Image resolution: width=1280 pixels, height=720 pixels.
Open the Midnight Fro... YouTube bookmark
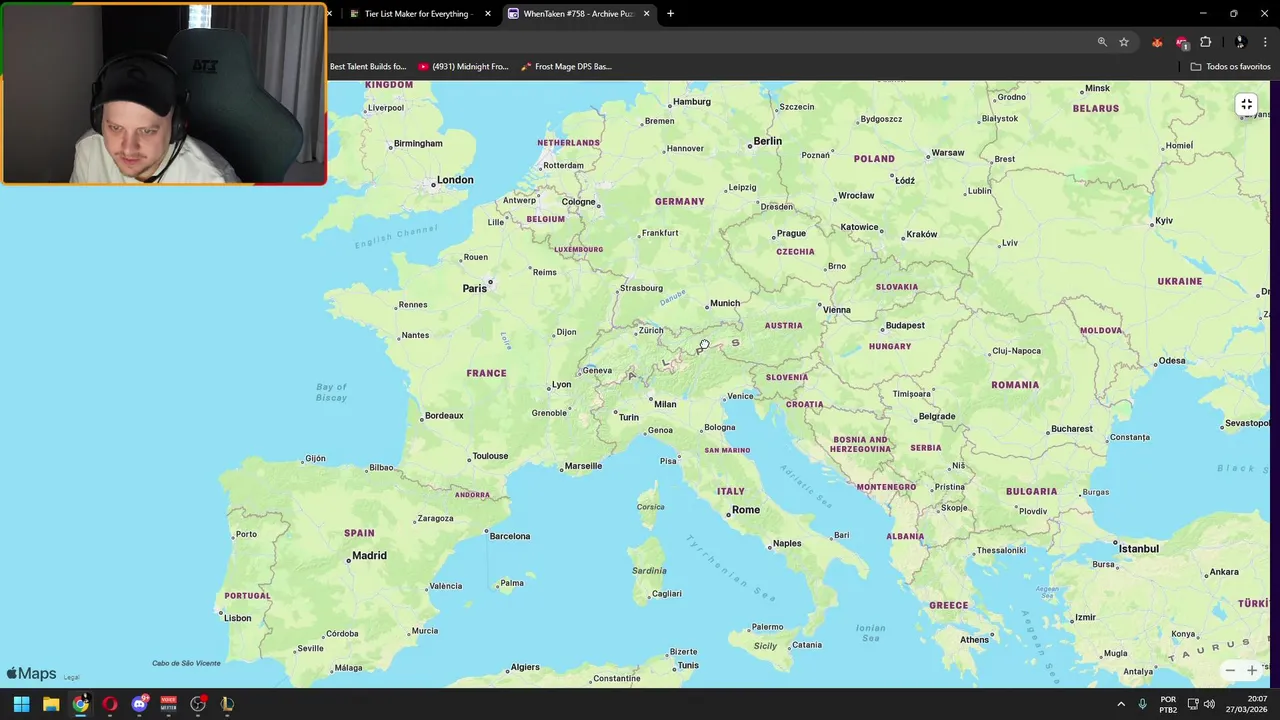[x=464, y=67]
